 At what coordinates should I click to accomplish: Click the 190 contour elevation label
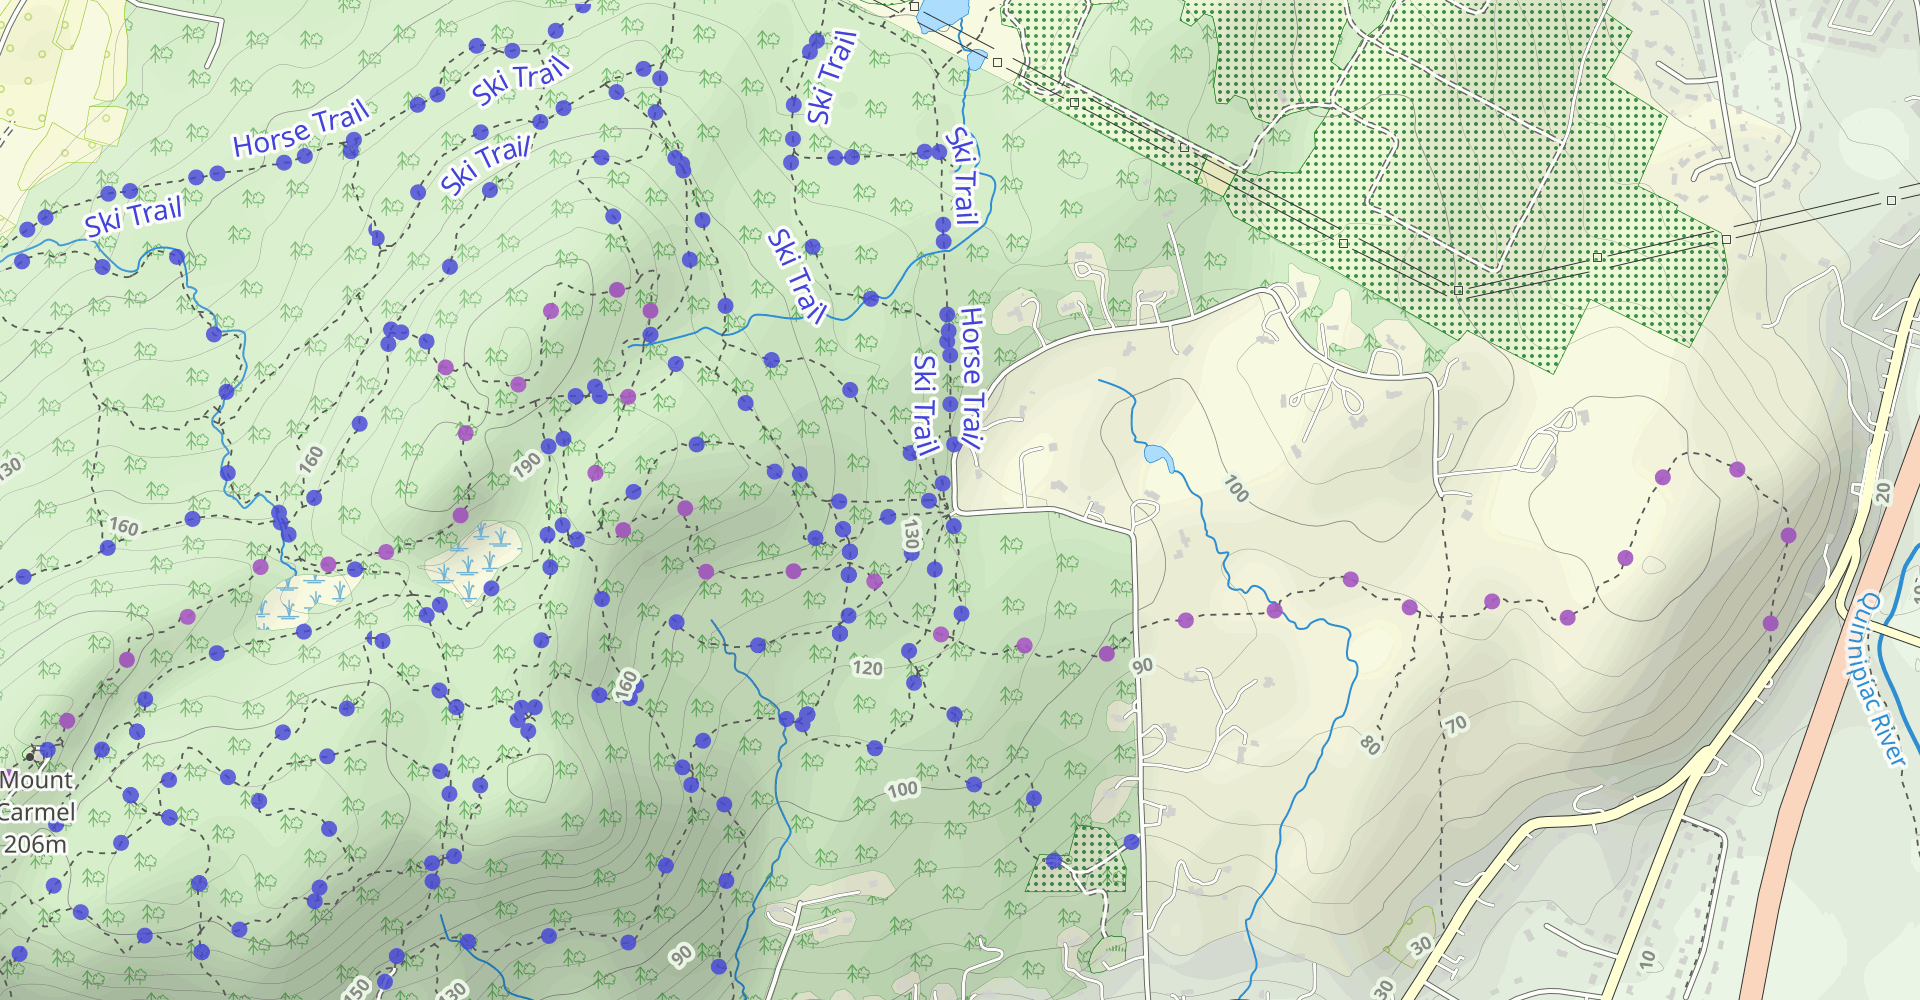(x=527, y=465)
